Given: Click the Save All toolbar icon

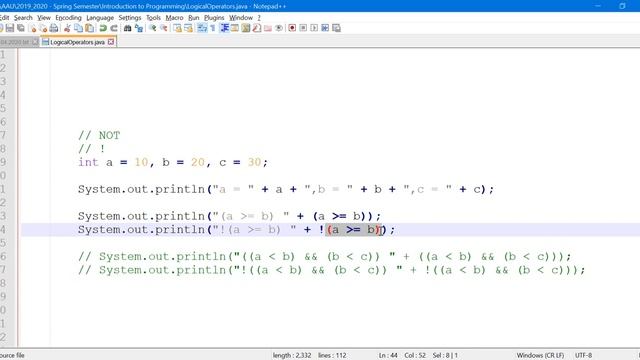Looking at the screenshot, I should (21, 28).
